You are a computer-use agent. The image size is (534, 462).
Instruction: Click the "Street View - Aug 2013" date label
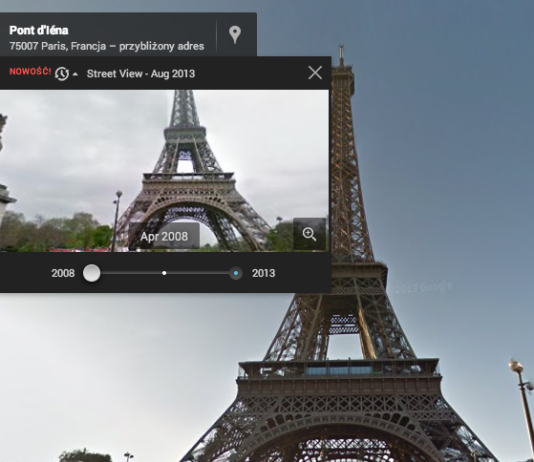tap(141, 74)
